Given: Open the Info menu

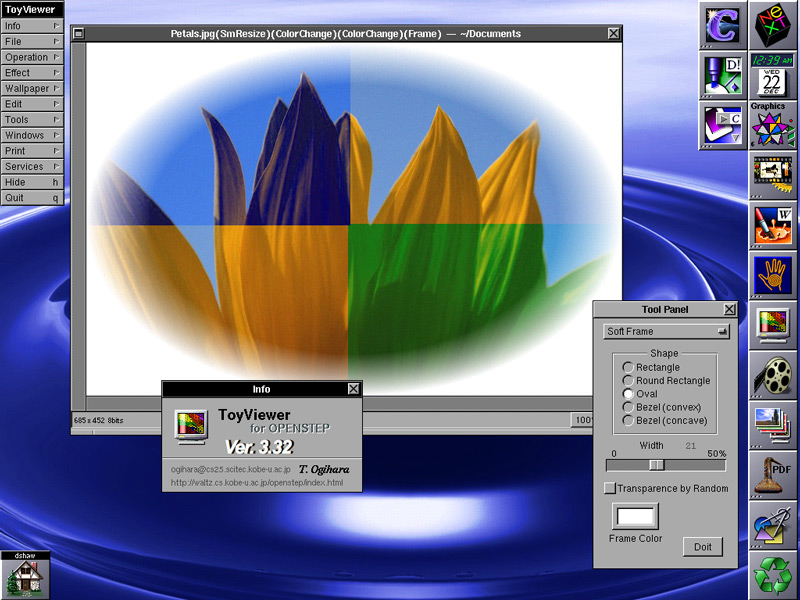Looking at the screenshot, I should click(32, 26).
